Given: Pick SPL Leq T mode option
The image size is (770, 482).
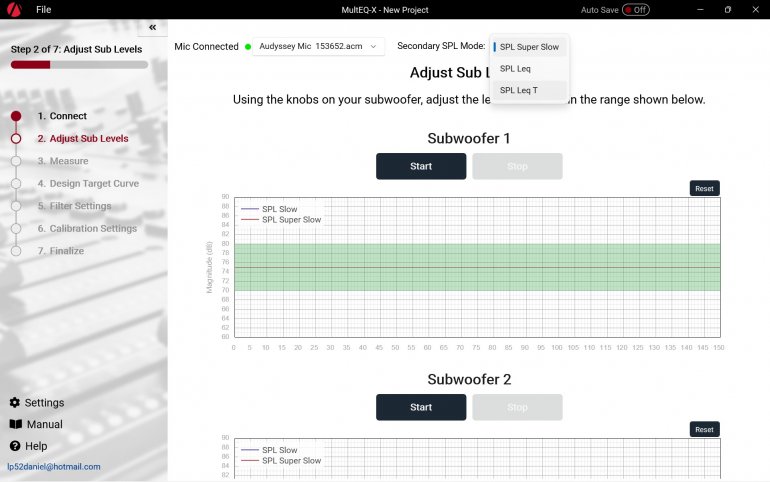Looking at the screenshot, I should [x=518, y=90].
